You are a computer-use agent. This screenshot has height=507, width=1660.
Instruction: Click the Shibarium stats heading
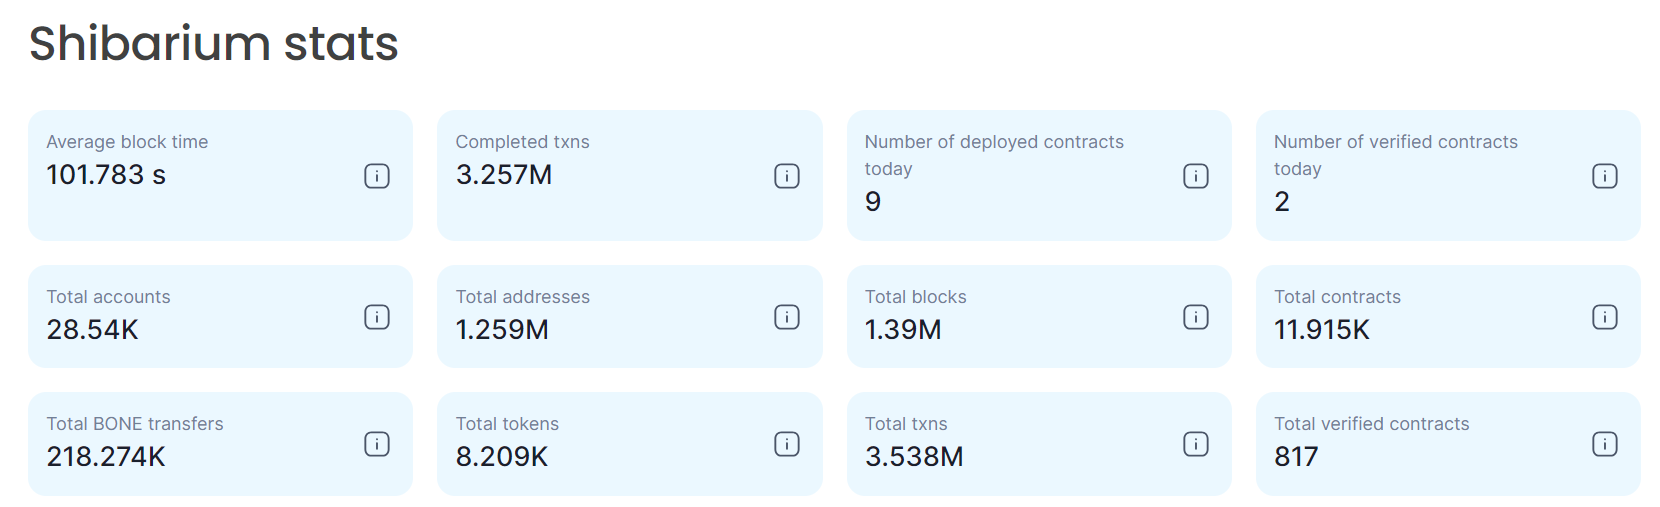[214, 44]
